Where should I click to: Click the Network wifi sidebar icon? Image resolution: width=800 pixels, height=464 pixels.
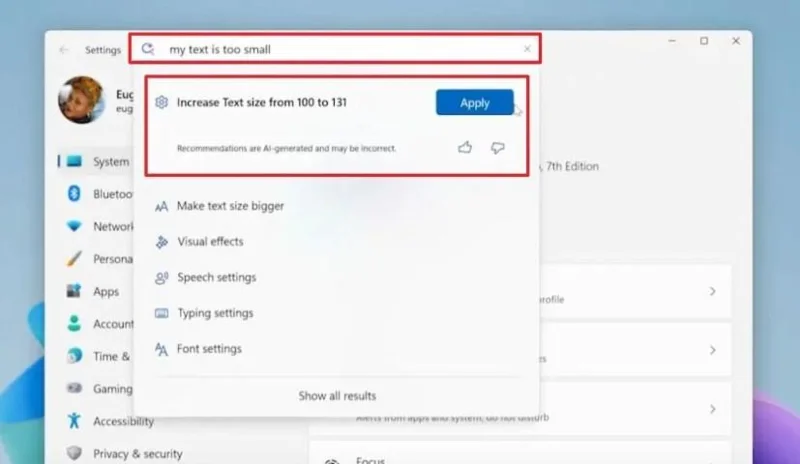pos(74,226)
